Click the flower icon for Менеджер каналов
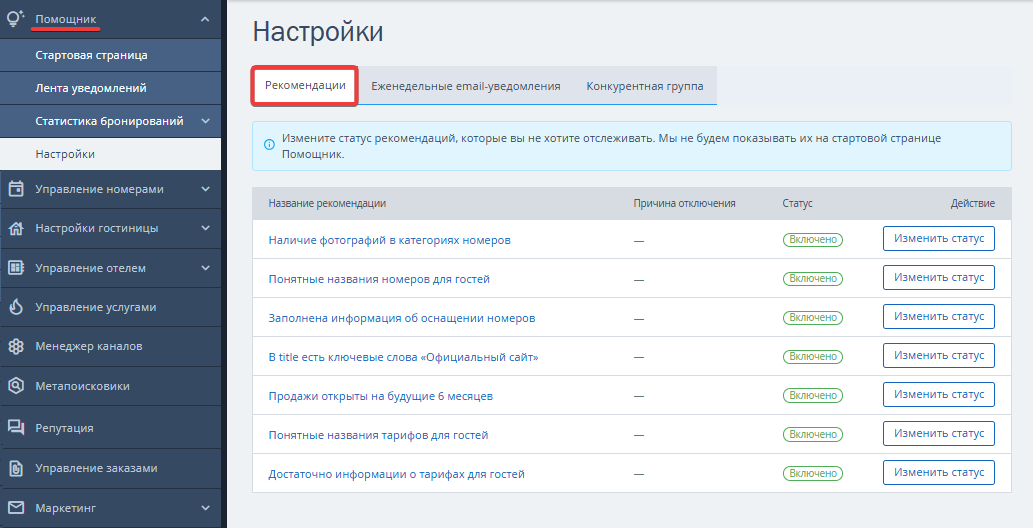This screenshot has height=528, width=1033. [x=16, y=346]
